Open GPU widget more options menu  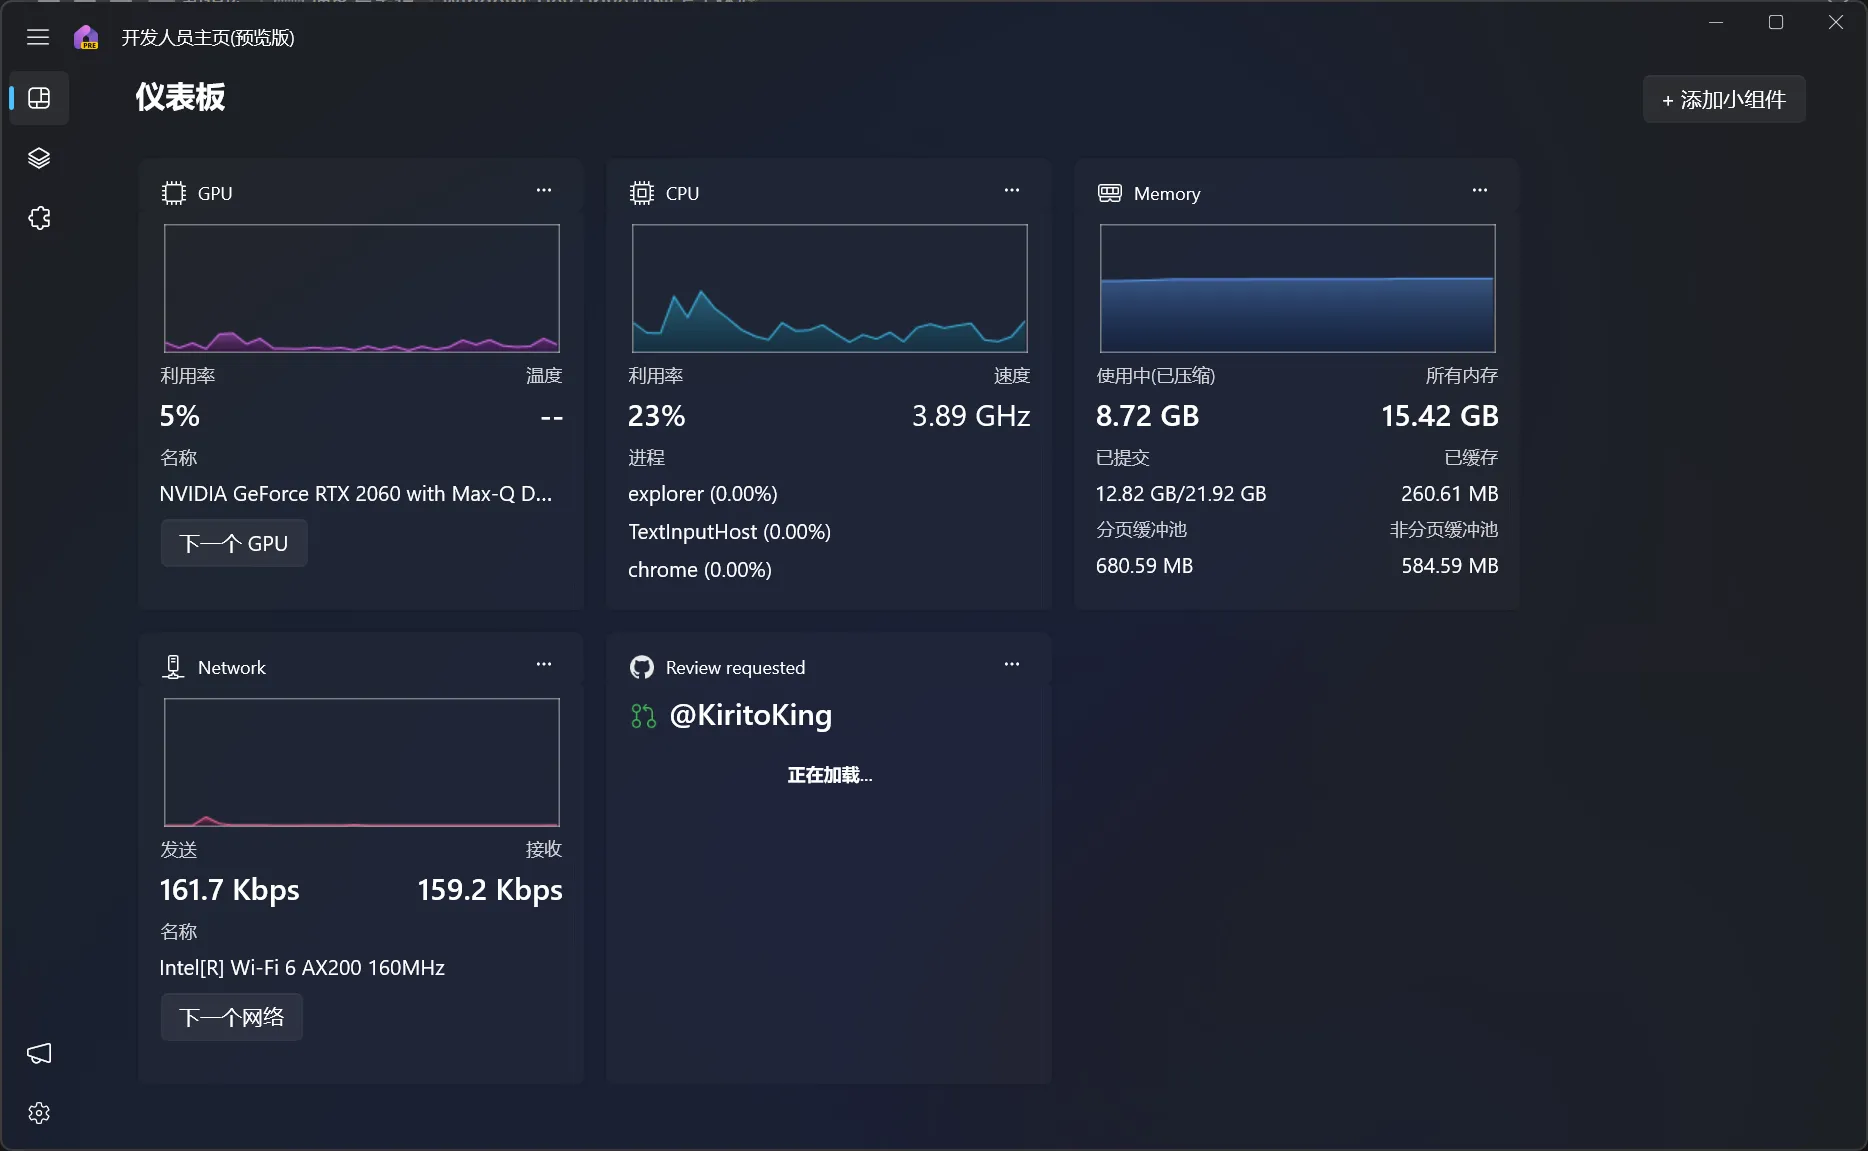click(x=544, y=190)
